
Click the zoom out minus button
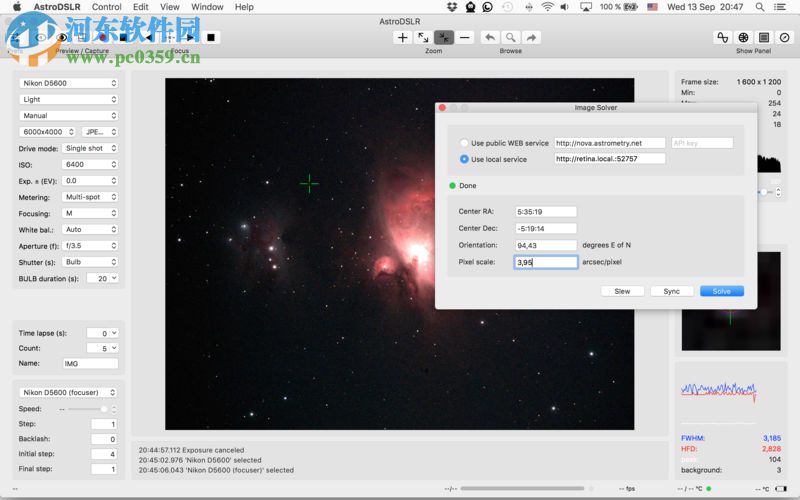point(464,37)
